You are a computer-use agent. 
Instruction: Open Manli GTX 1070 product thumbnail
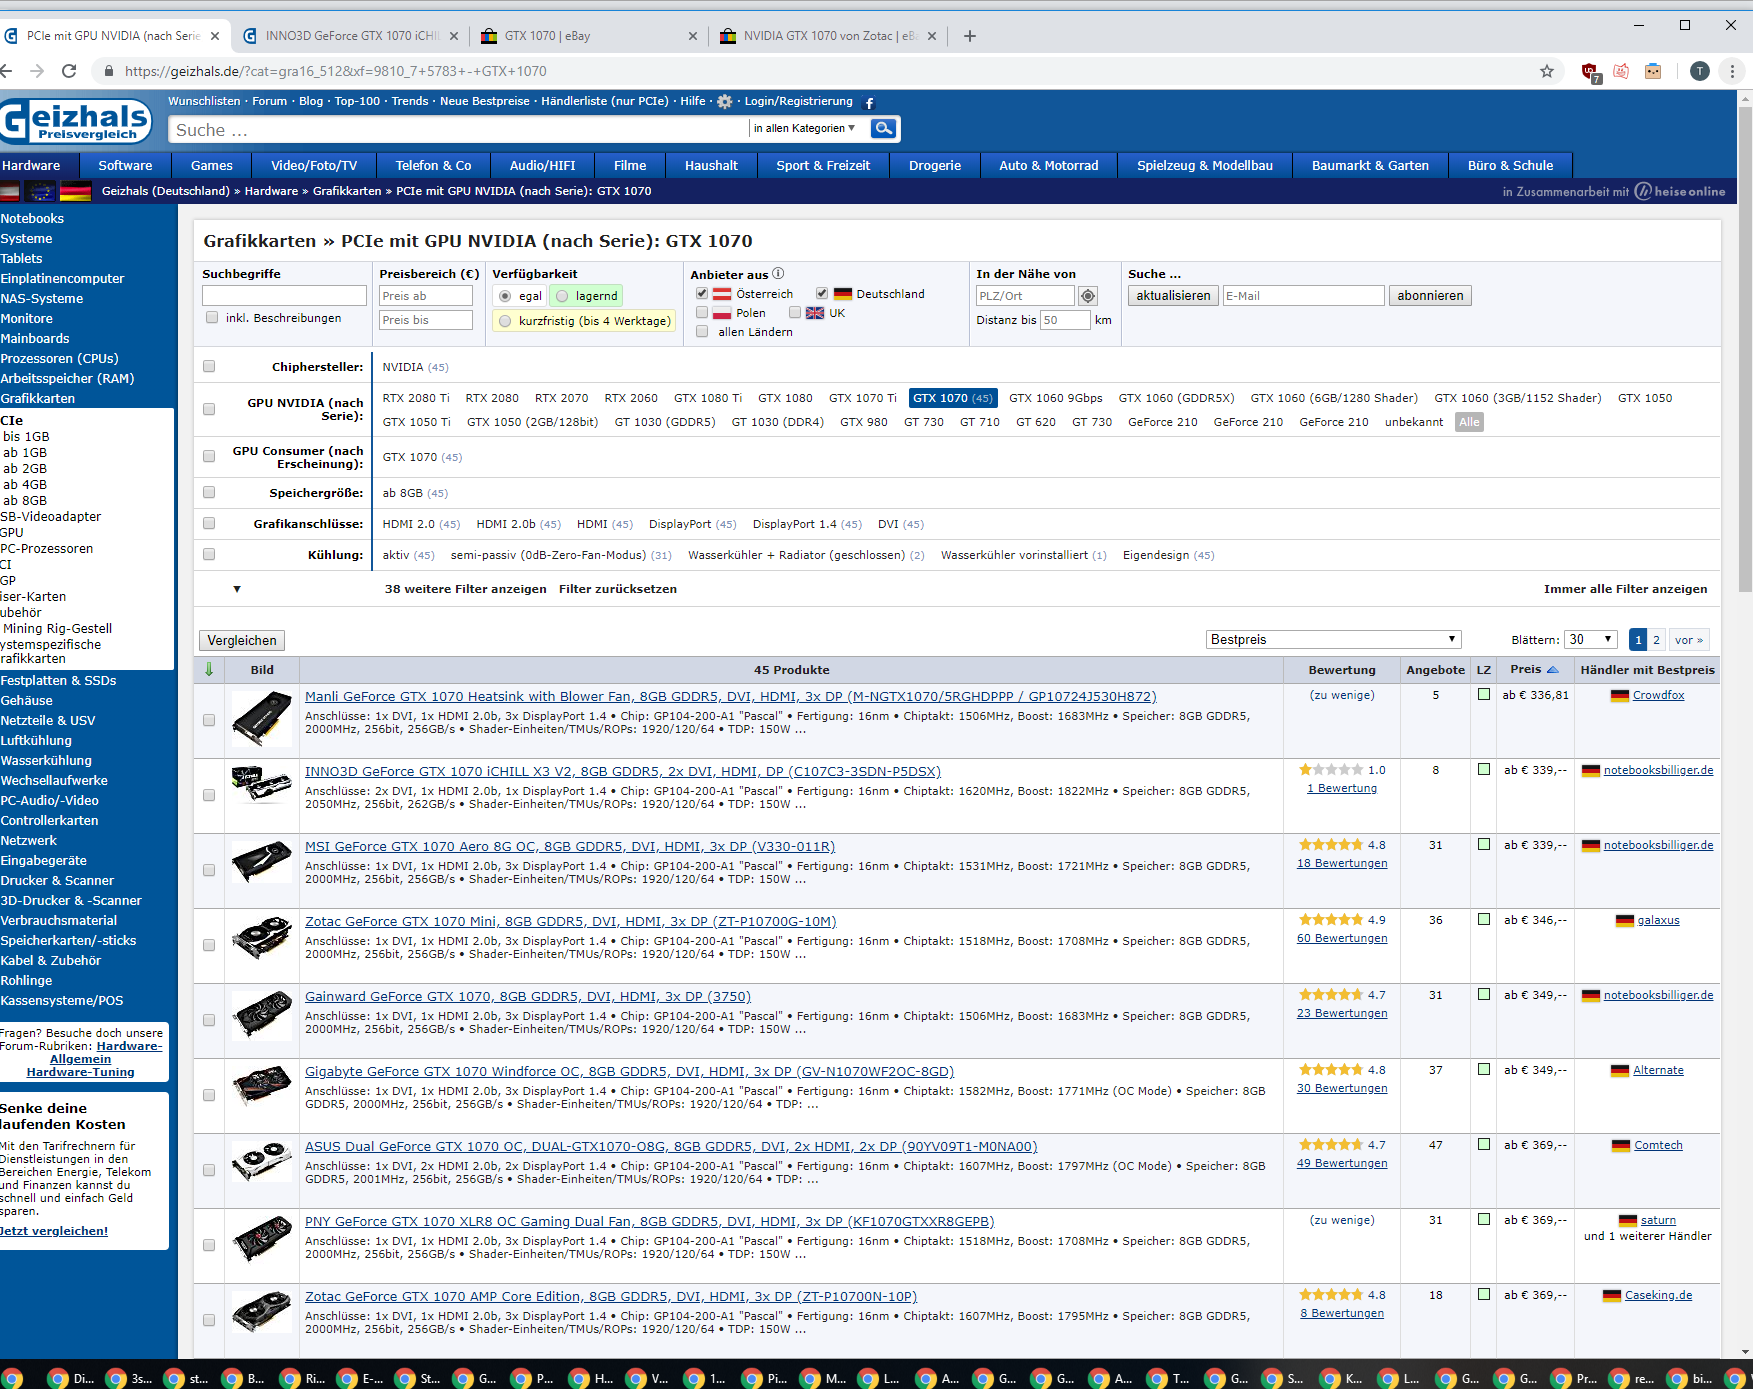pos(261,719)
